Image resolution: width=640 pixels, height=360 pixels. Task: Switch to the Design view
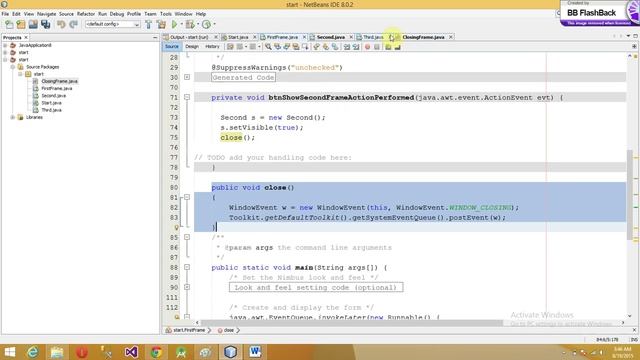[192, 47]
